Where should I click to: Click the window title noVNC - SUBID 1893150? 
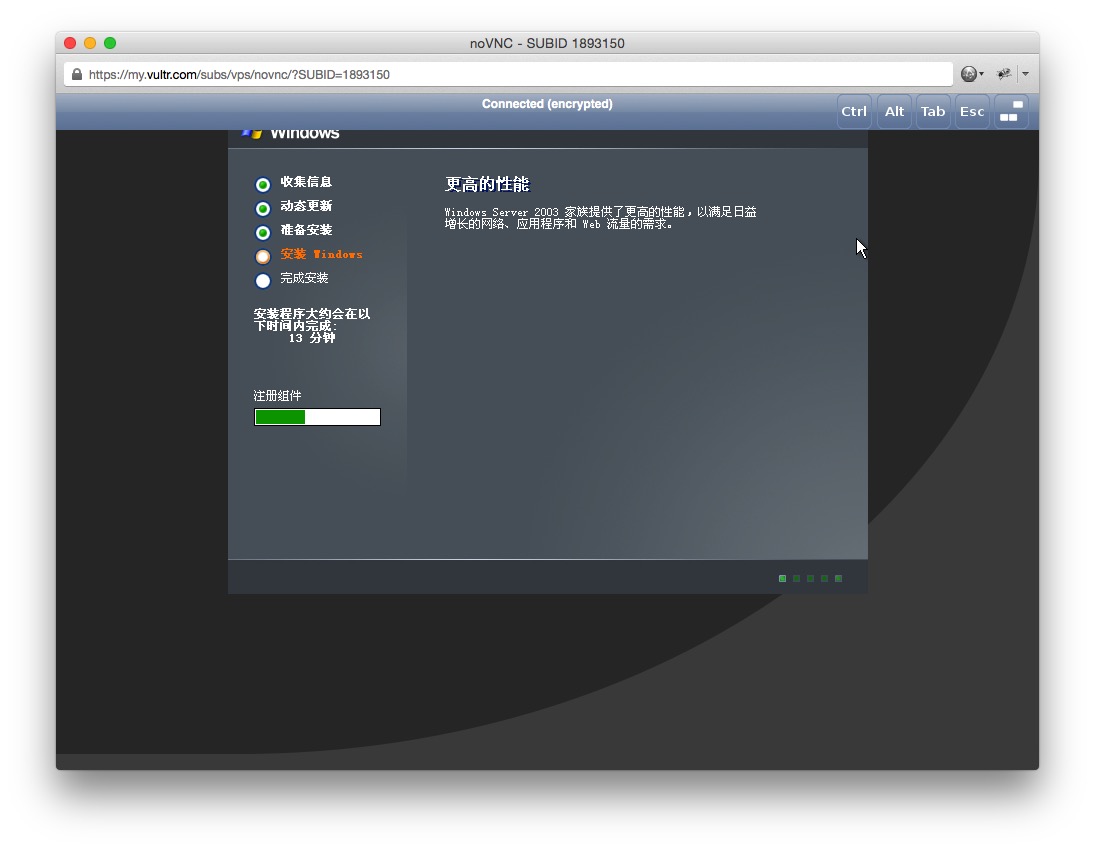pyautogui.click(x=547, y=43)
